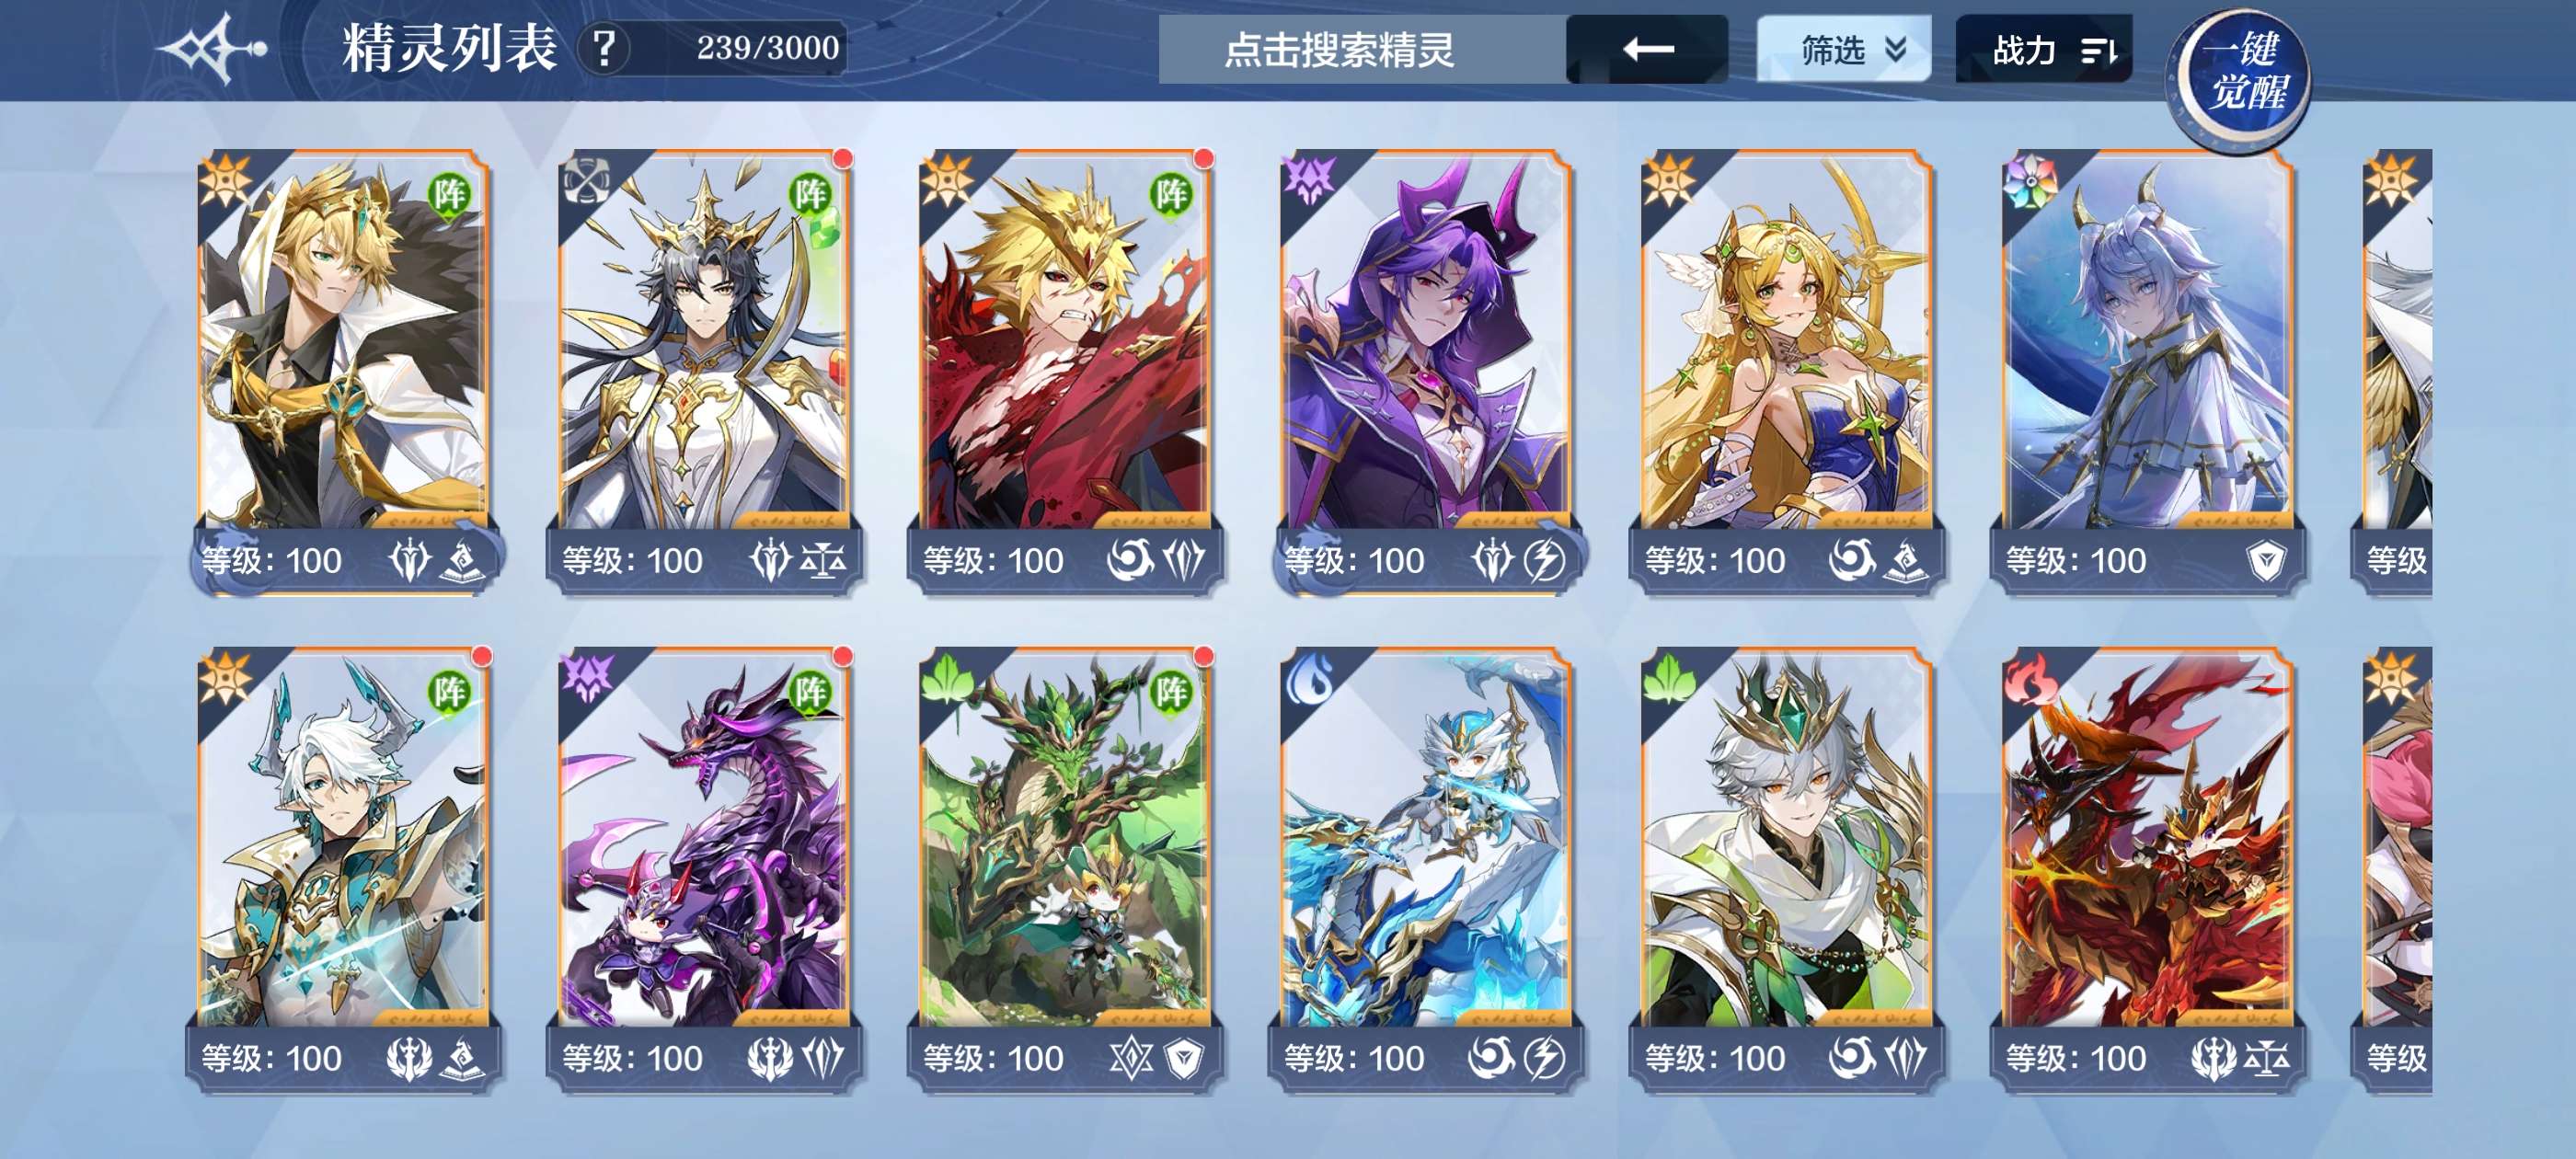Click lightning icon on purple hooded card's level bar
The image size is (2576, 1159).
coord(1544,561)
